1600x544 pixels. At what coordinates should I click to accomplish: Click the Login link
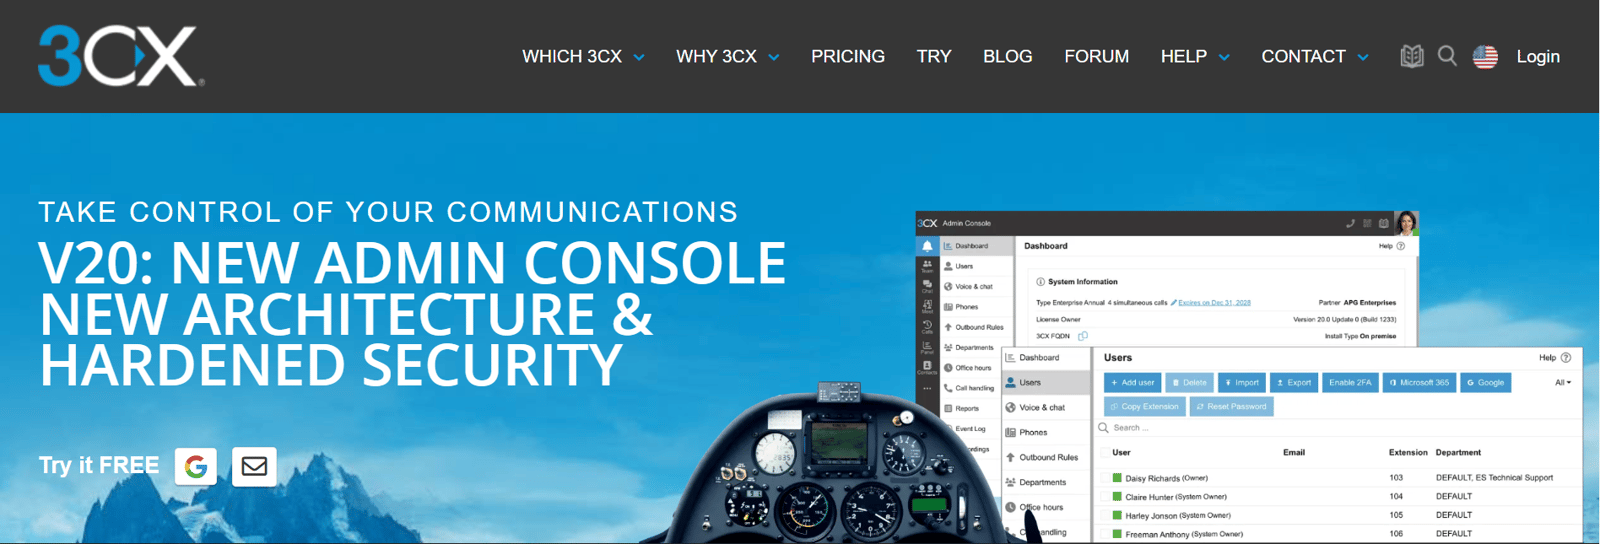coord(1538,57)
